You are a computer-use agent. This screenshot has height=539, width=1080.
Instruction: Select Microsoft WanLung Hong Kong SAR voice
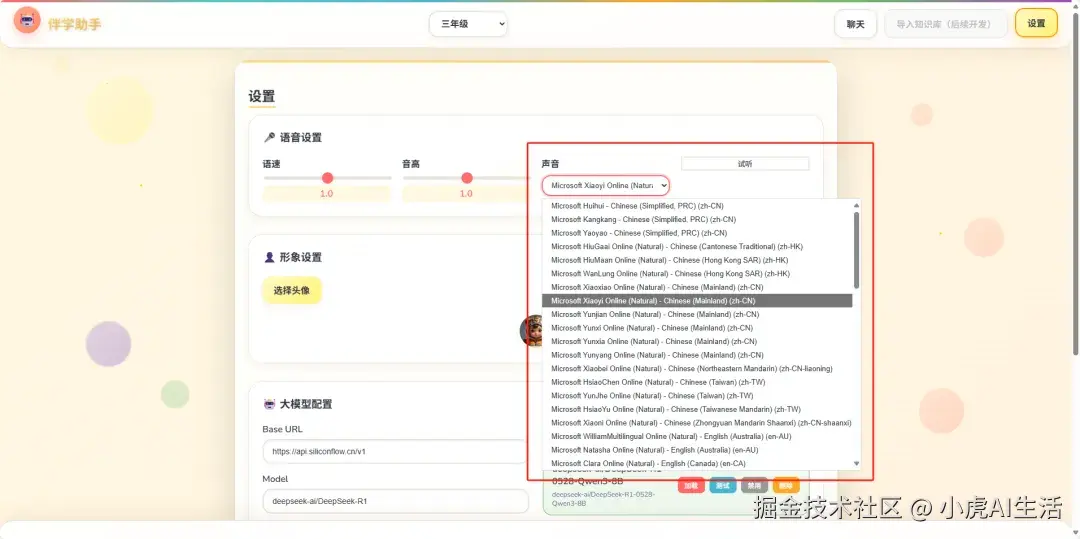point(697,273)
